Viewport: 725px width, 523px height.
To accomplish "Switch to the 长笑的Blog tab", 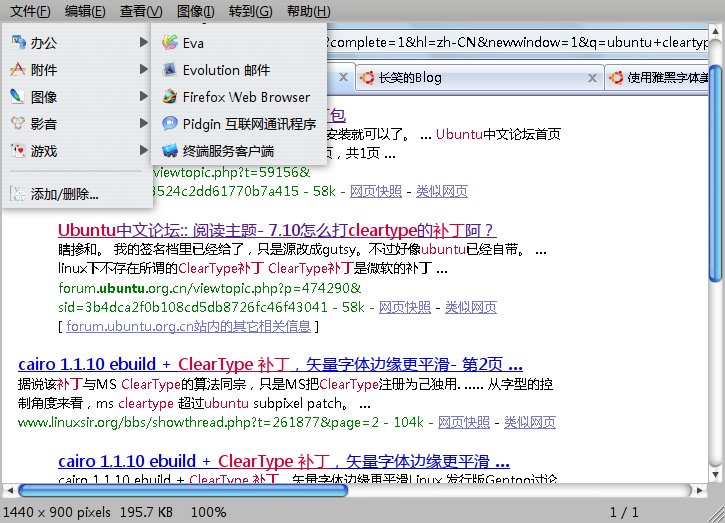I will pyautogui.click(x=479, y=78).
